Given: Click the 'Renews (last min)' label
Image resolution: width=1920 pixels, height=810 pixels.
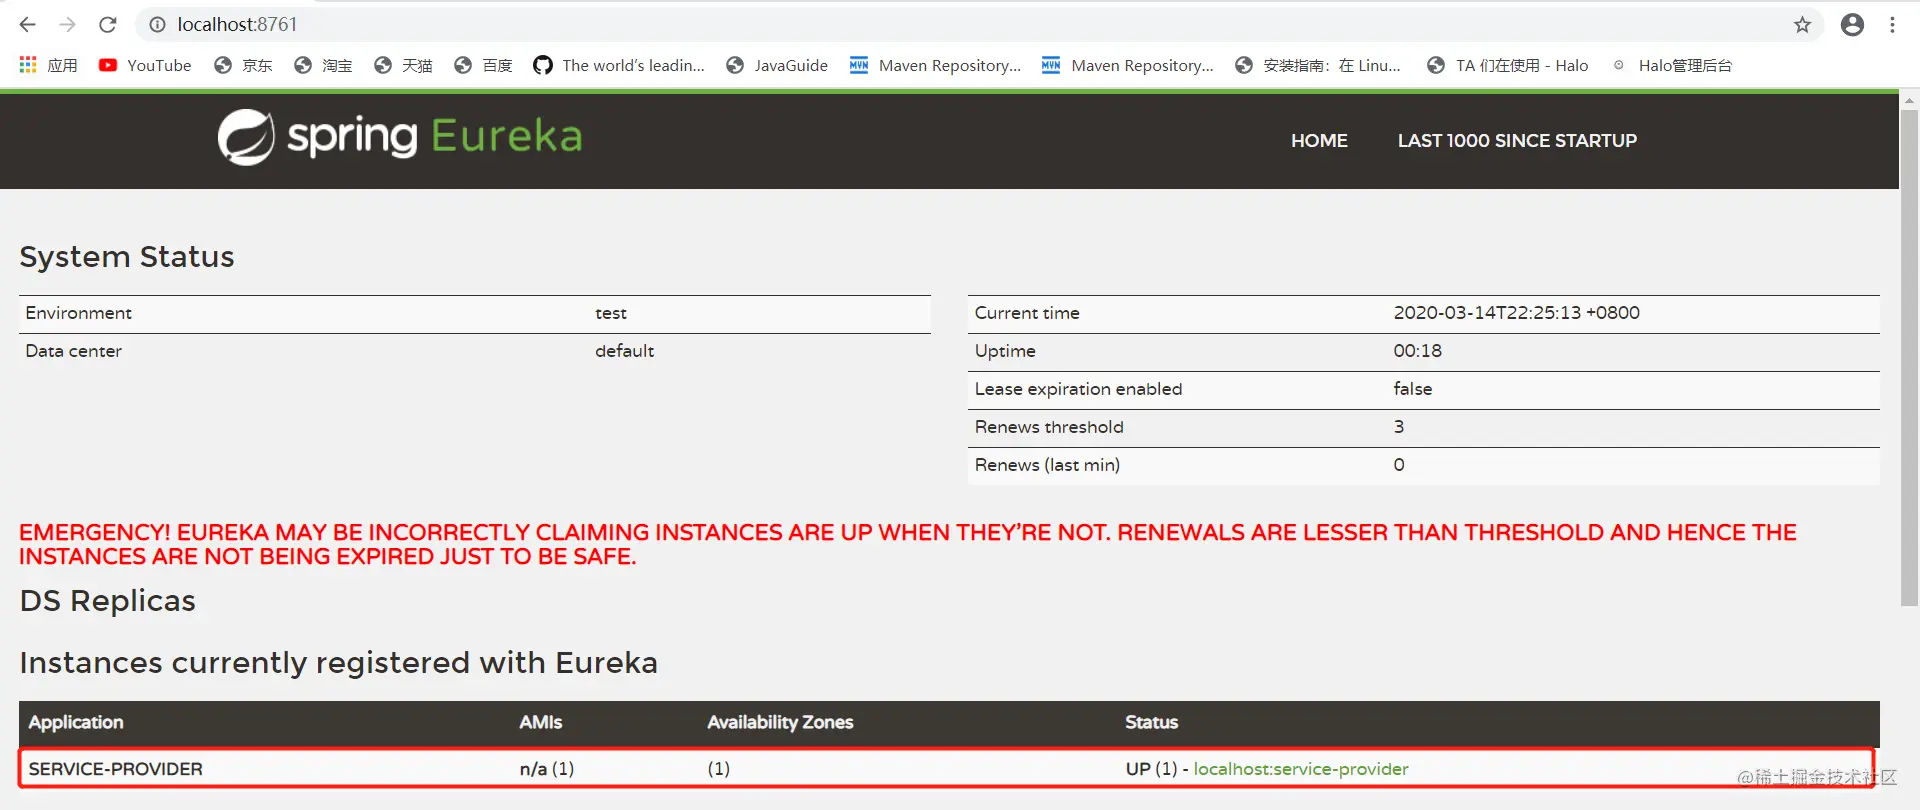Looking at the screenshot, I should click(x=1047, y=465).
